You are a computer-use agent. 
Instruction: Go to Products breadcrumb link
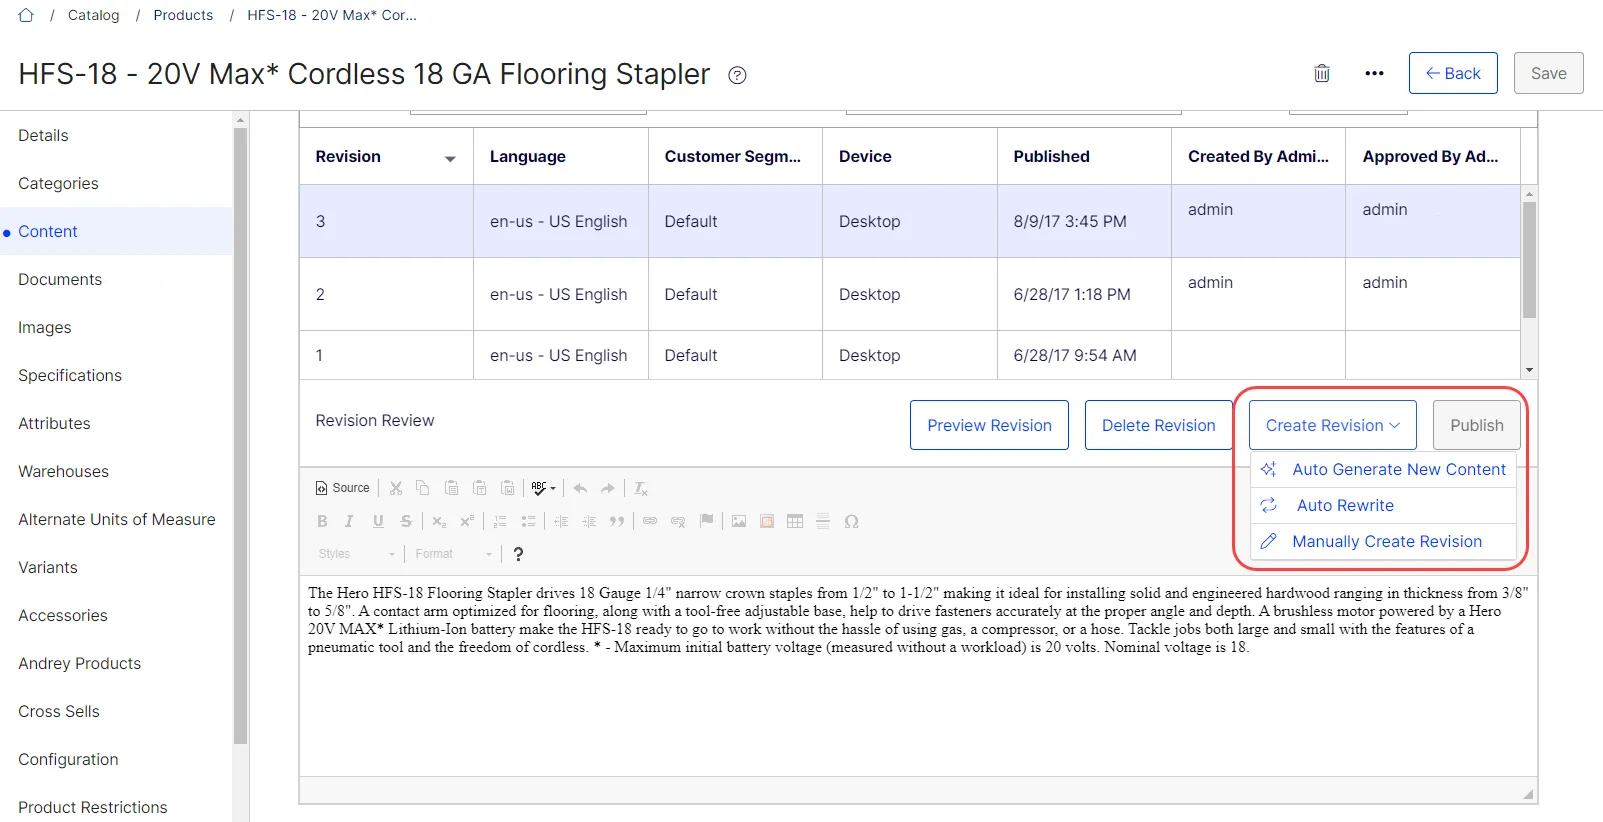[183, 15]
